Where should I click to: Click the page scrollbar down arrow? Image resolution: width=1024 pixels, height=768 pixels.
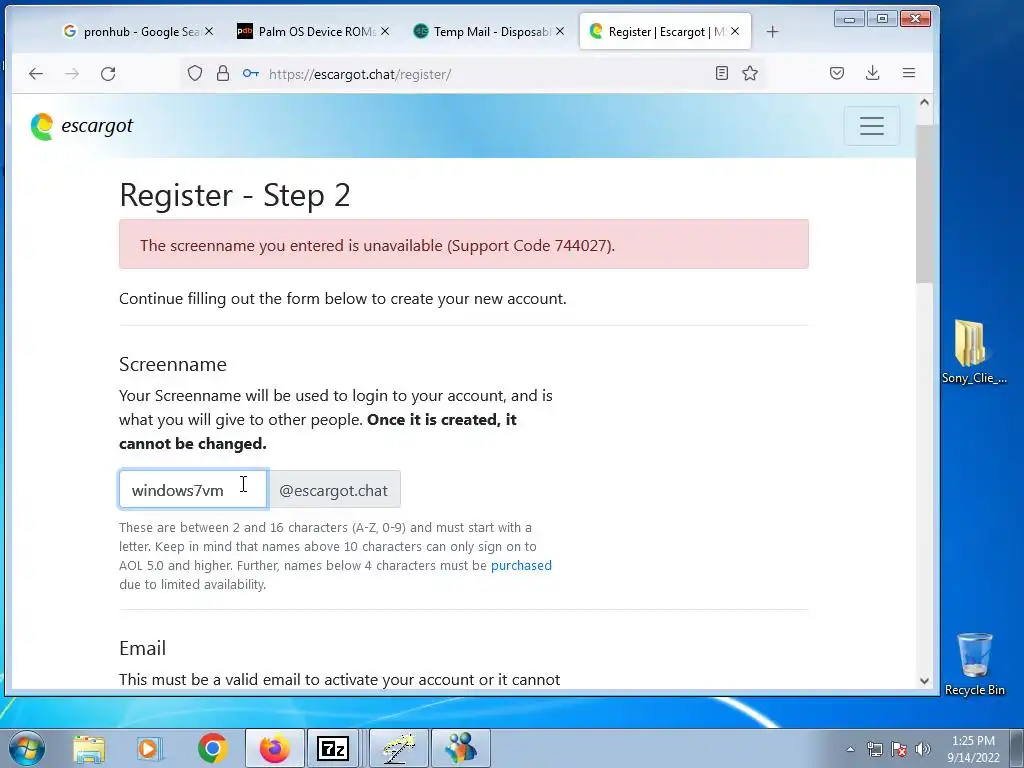924,680
